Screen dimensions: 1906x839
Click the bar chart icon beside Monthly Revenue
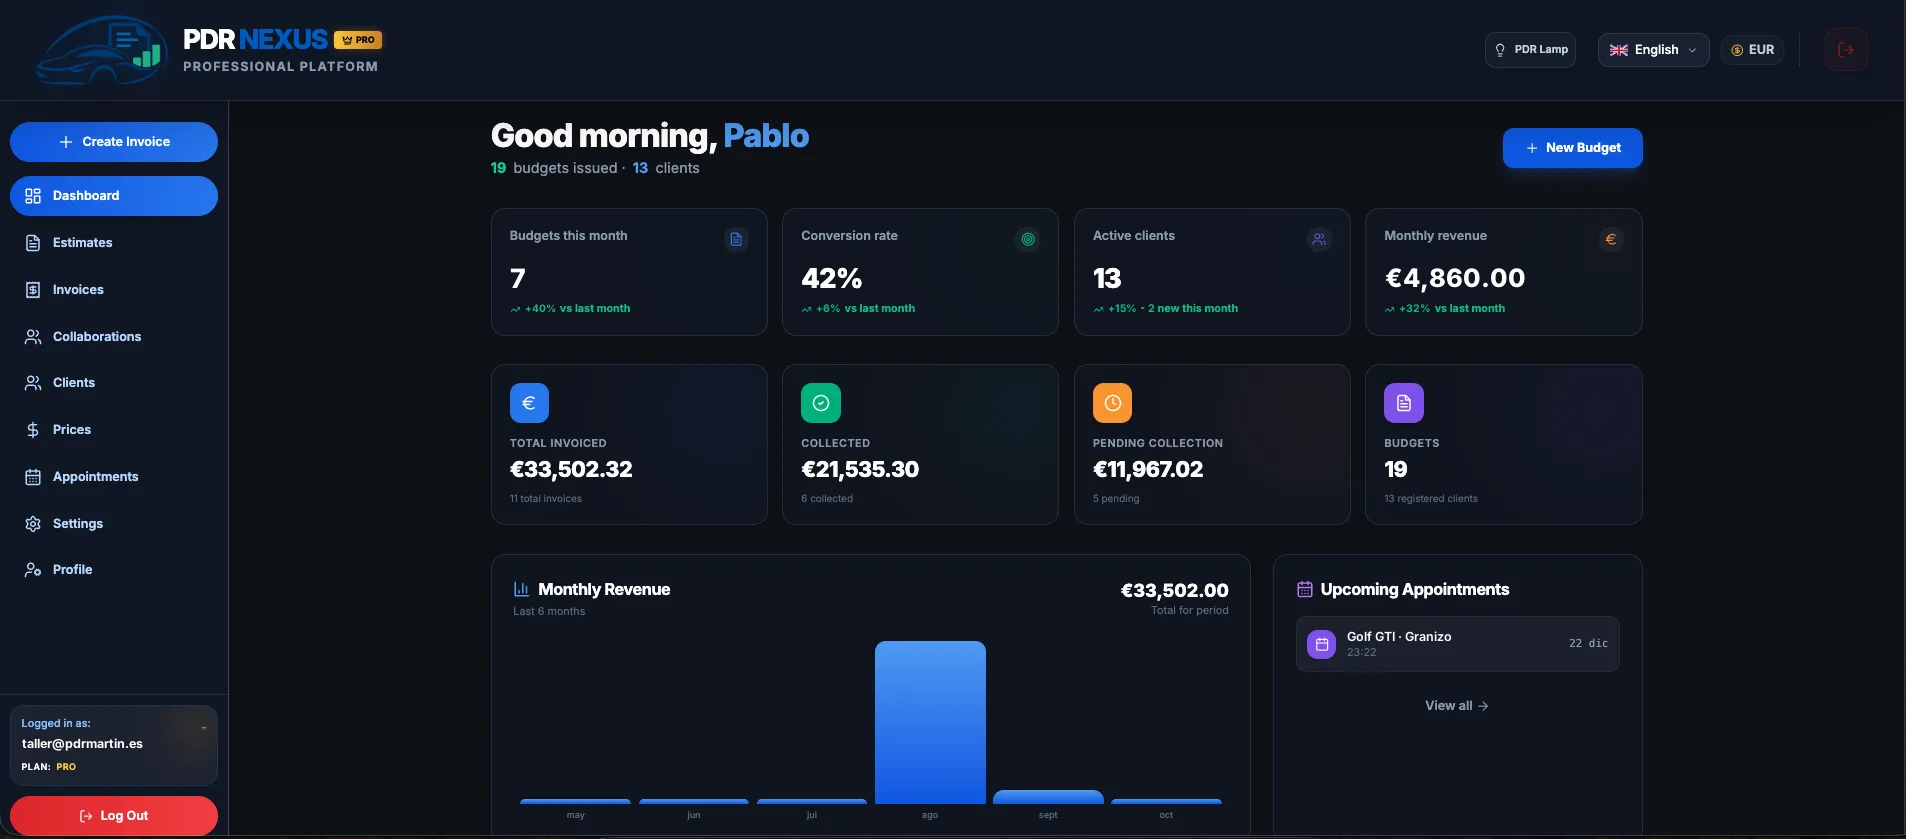(x=521, y=589)
